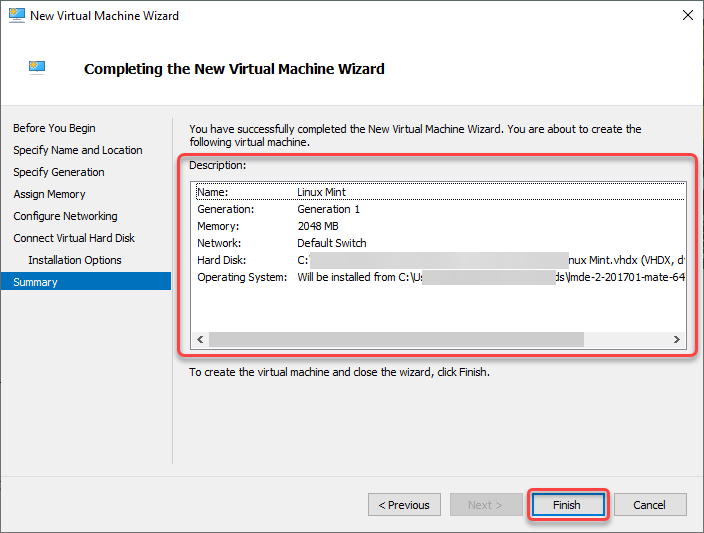Select the Hard Disk row
The height and width of the screenshot is (533, 704).
(x=440, y=260)
